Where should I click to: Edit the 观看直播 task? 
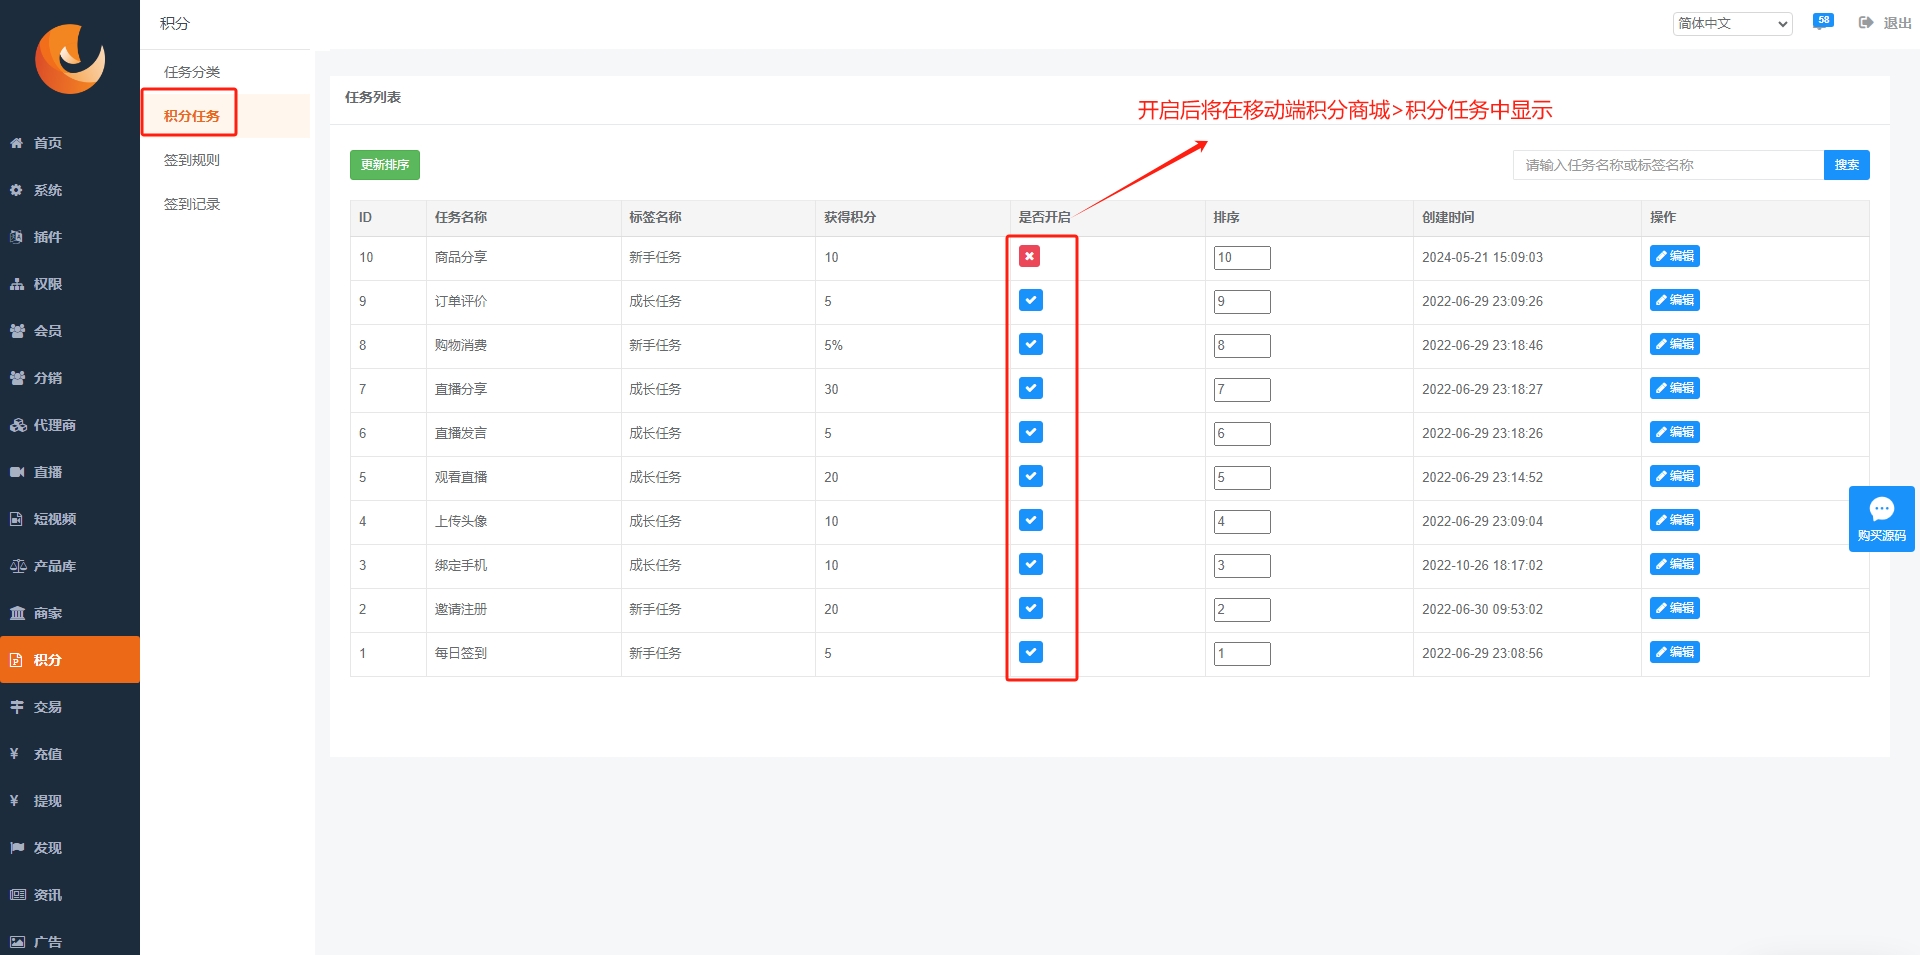tap(1674, 476)
